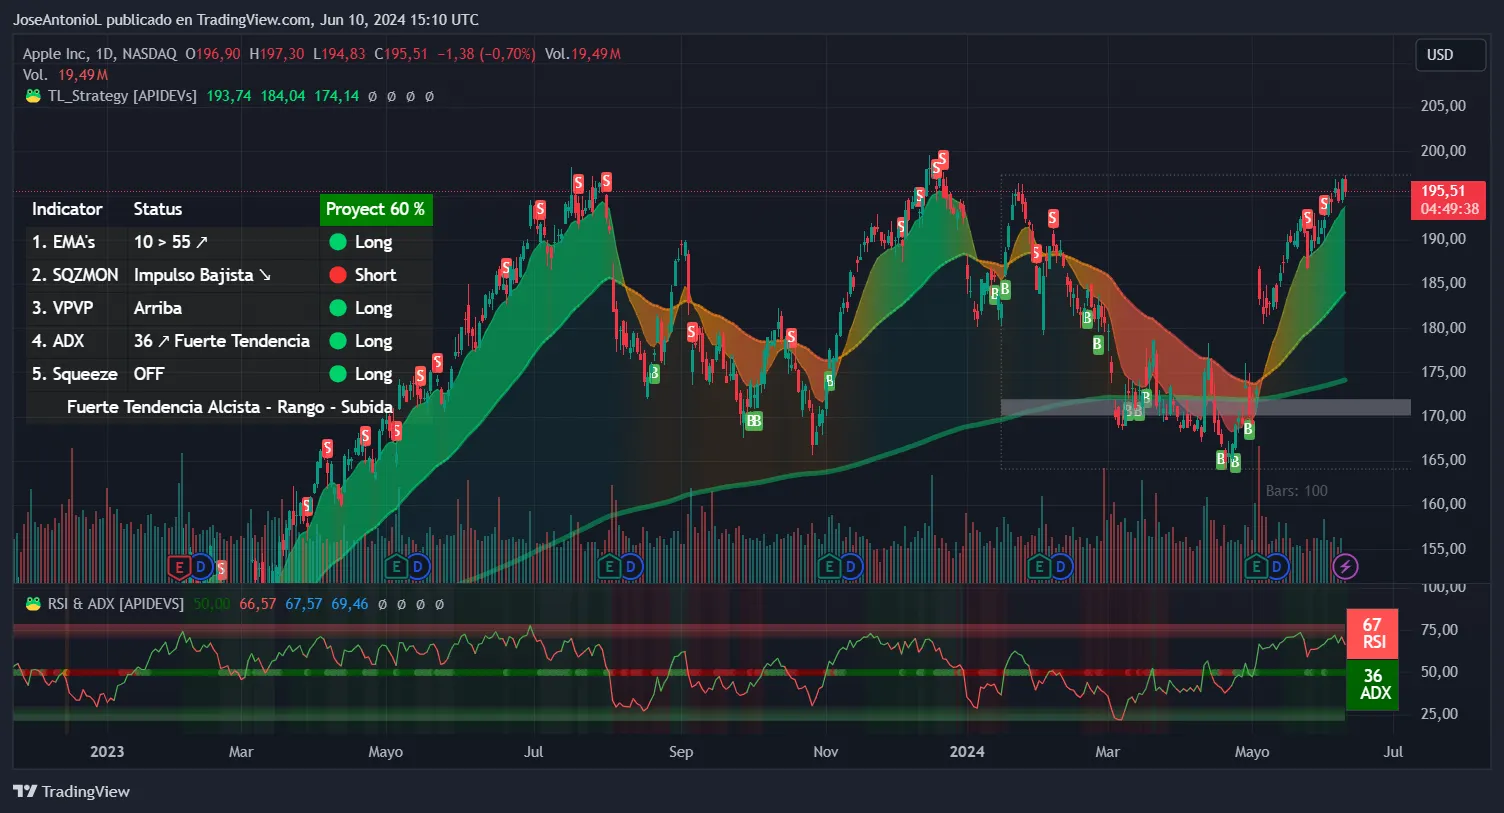Screen dimensions: 1504x813
Task: Toggle the green Long status dot for EMA's
Action: (x=337, y=241)
